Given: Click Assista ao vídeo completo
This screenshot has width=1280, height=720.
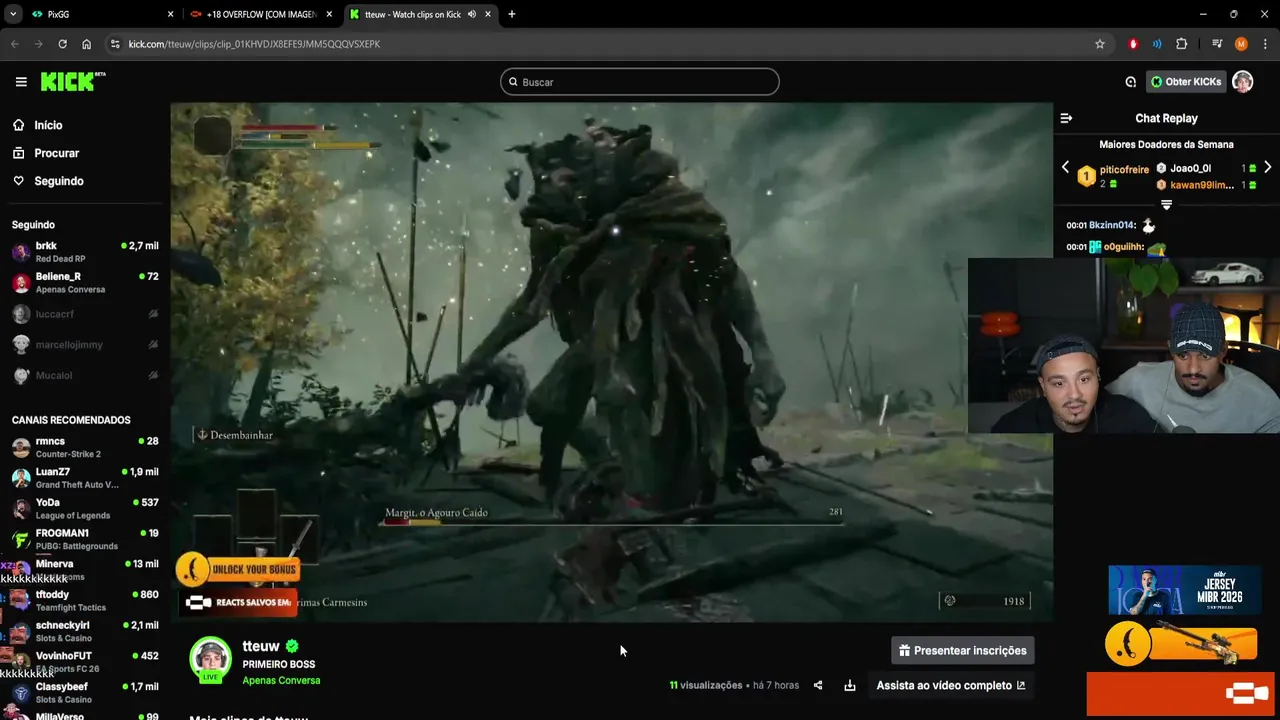Looking at the screenshot, I should (951, 685).
